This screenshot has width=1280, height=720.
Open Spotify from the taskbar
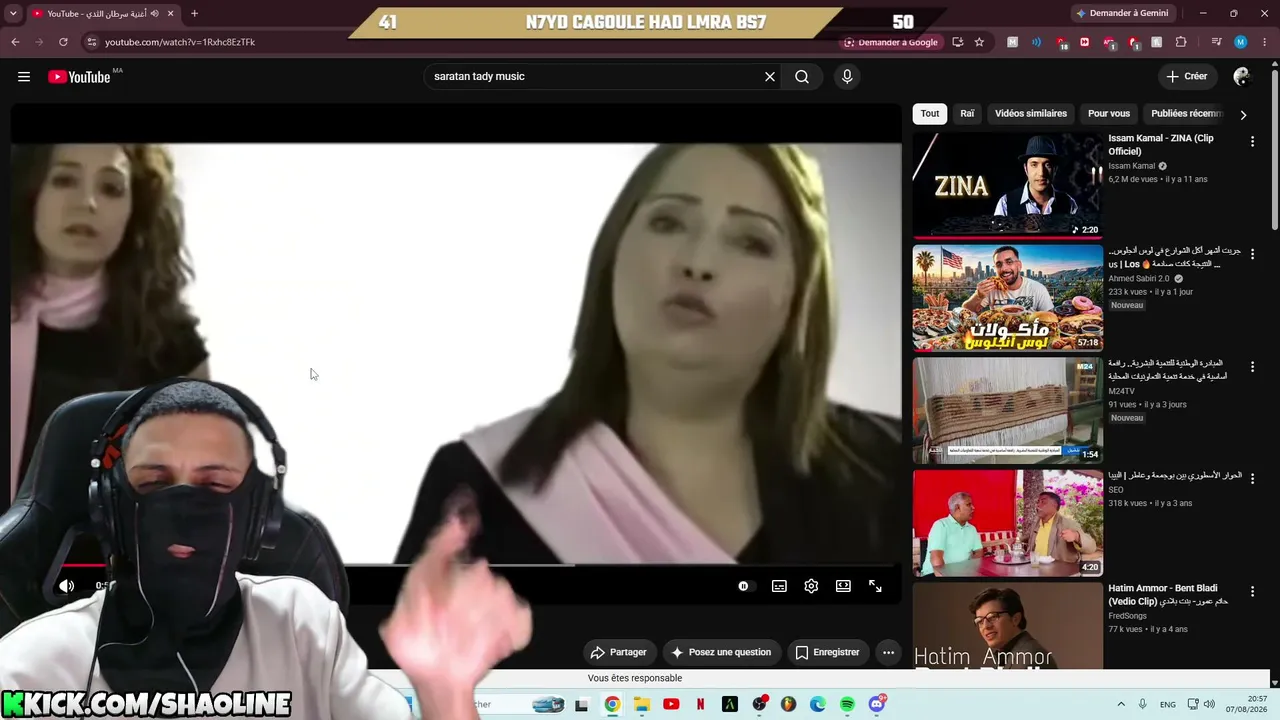(x=847, y=705)
